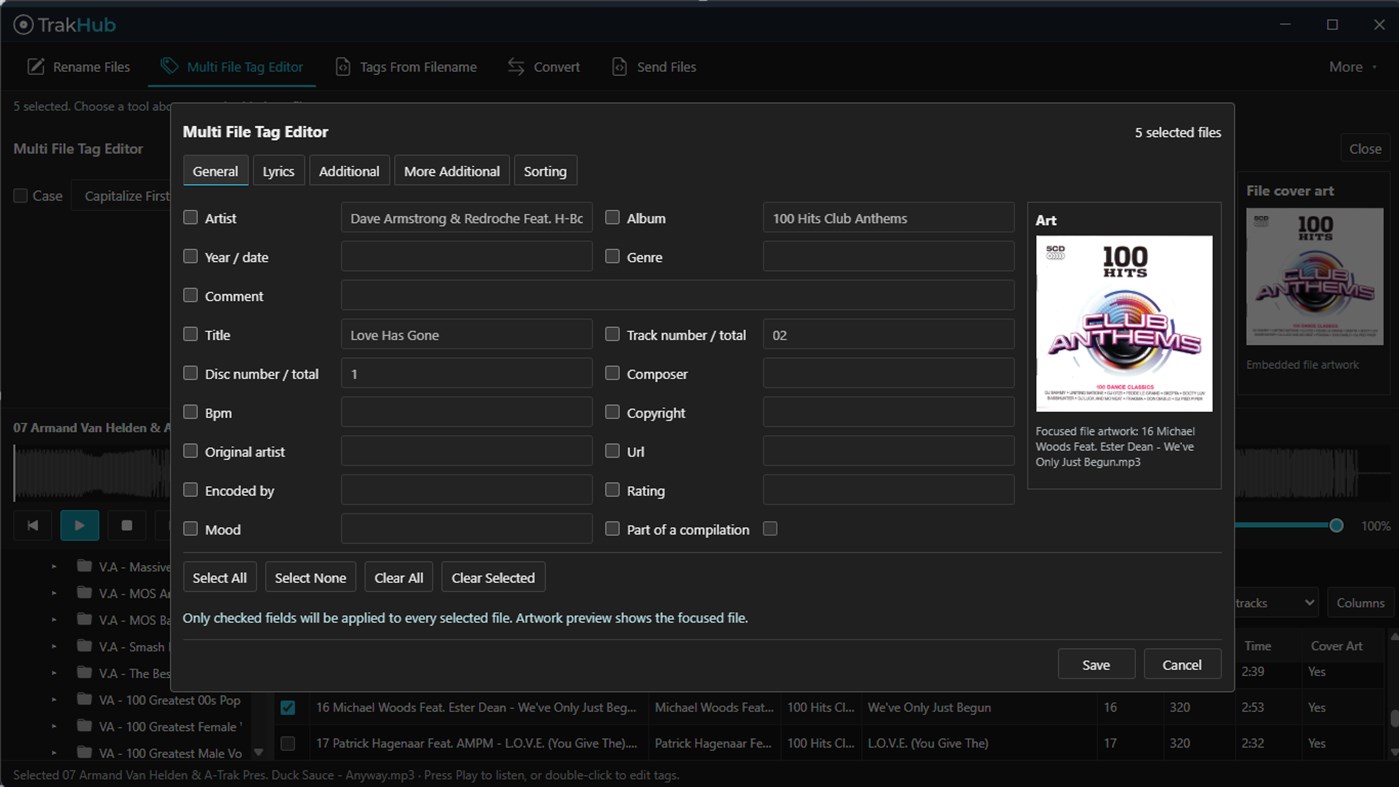Screen dimensions: 1399x787
Task: Click the previous track playback button
Action: click(33, 525)
